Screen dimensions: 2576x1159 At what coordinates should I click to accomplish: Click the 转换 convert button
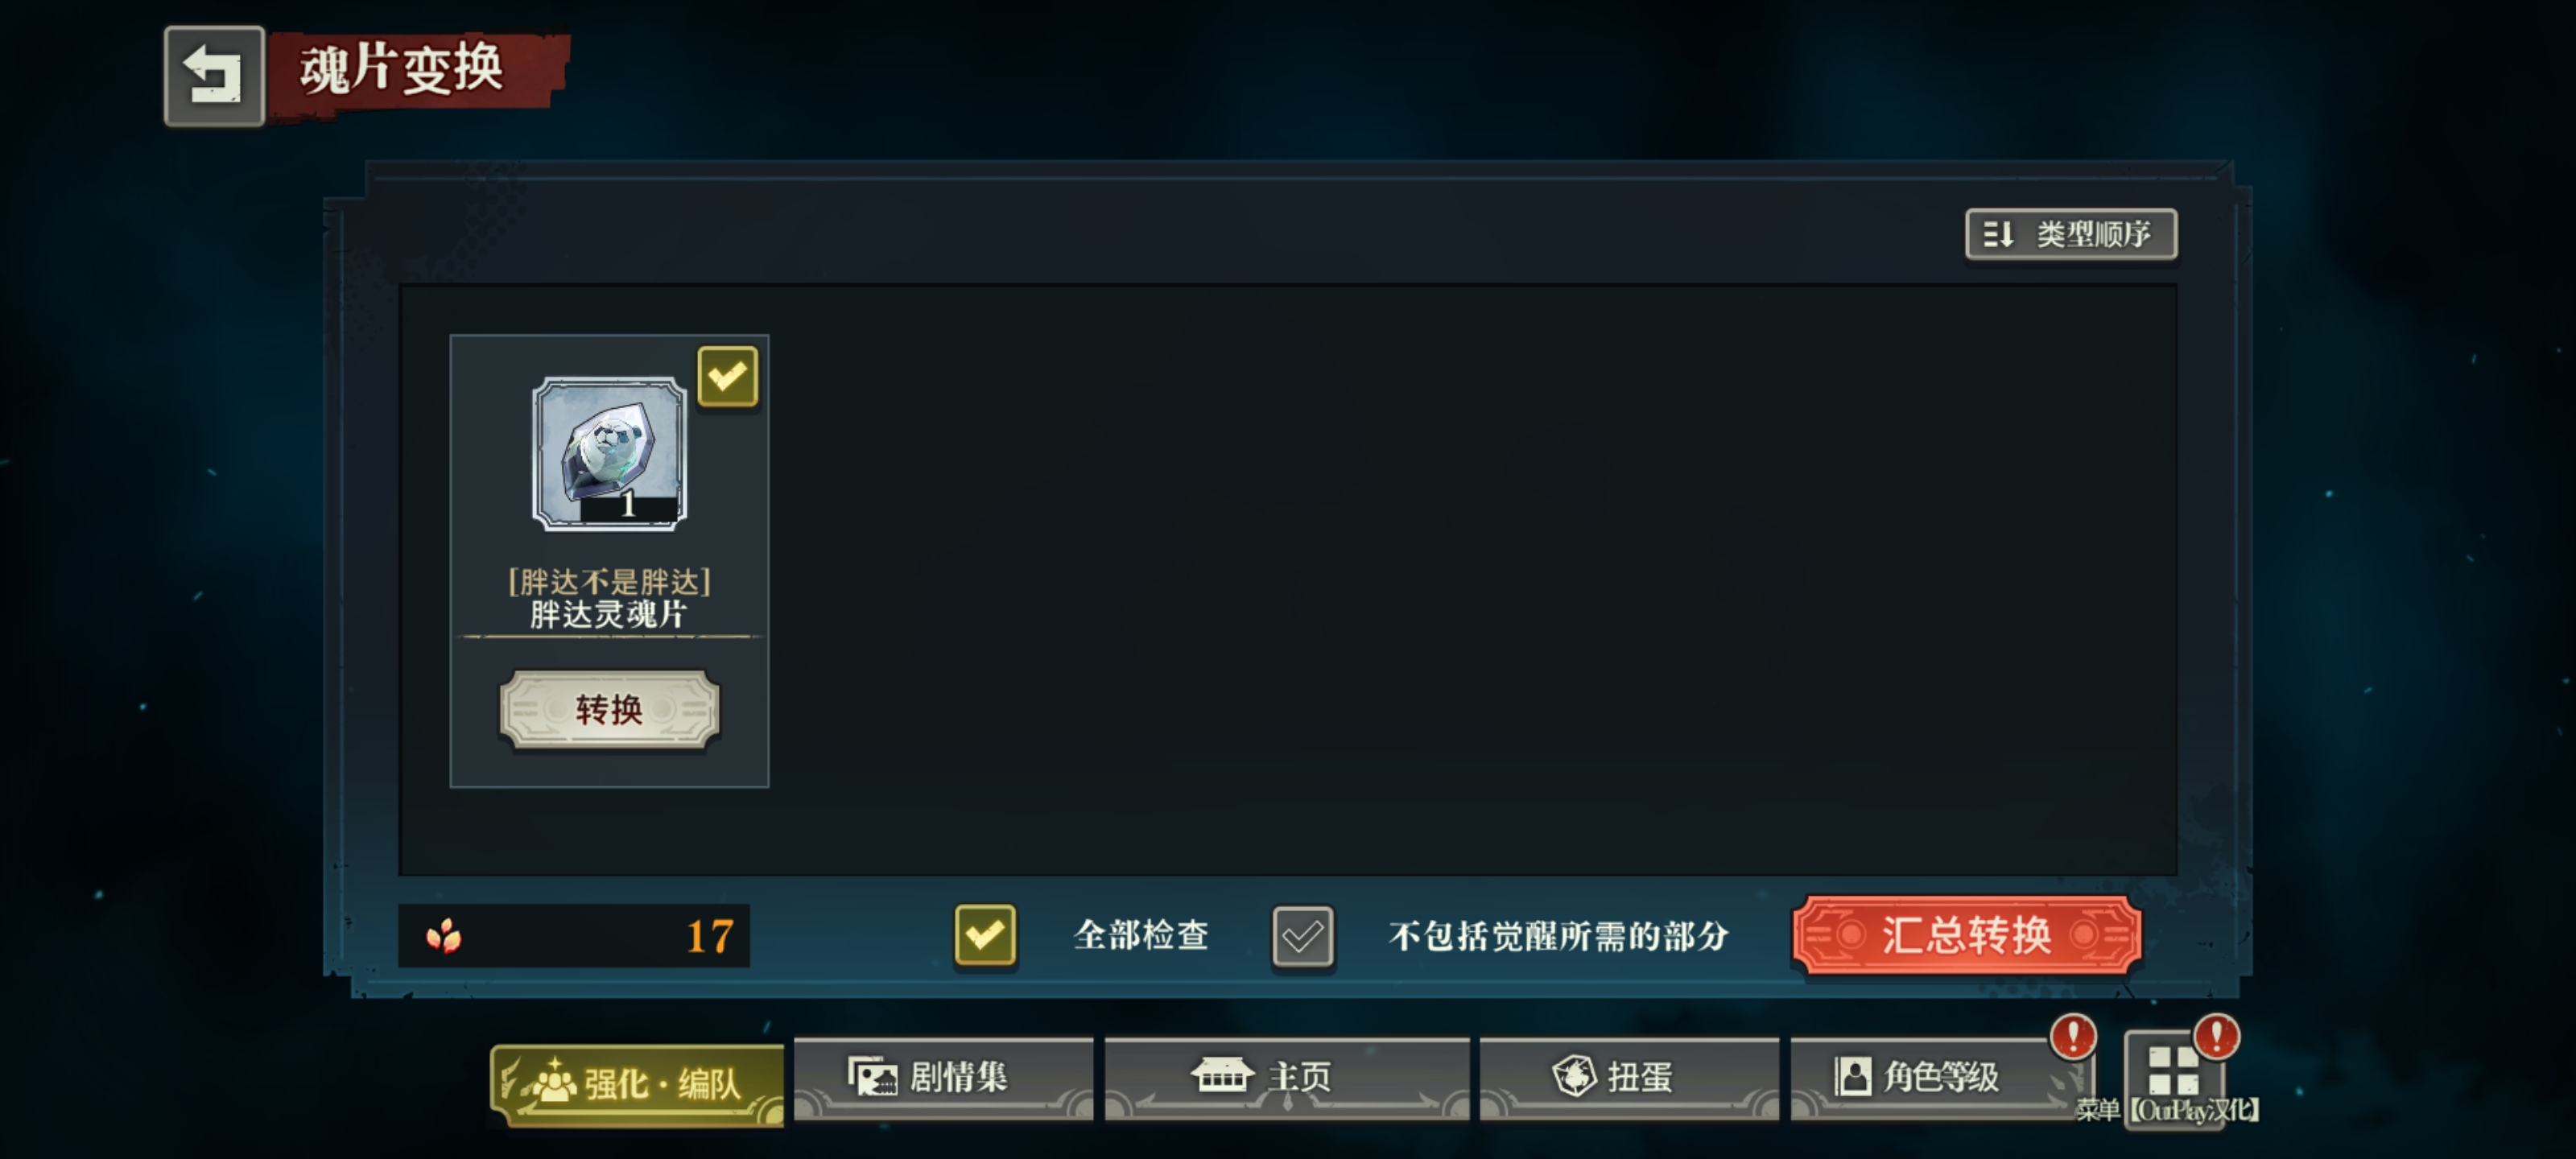click(x=609, y=710)
